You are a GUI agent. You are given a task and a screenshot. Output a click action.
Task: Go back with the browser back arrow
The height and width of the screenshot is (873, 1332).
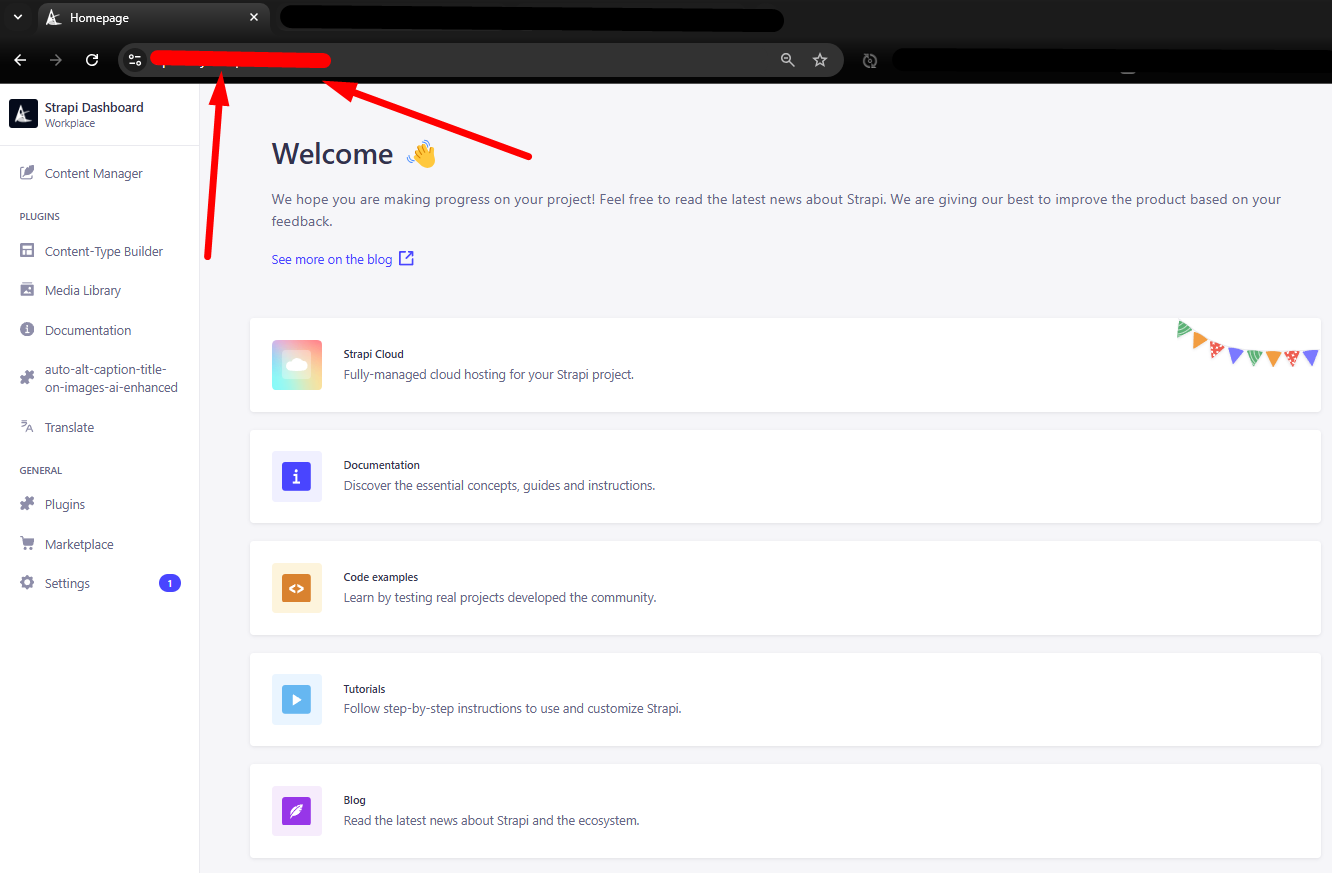pyautogui.click(x=20, y=60)
